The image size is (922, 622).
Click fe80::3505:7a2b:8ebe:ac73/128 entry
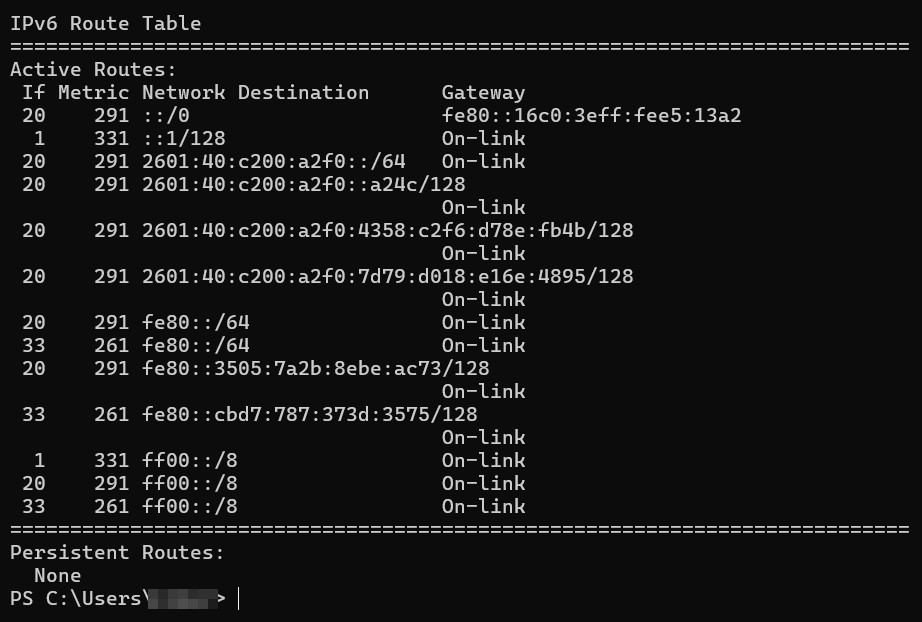pyautogui.click(x=315, y=368)
